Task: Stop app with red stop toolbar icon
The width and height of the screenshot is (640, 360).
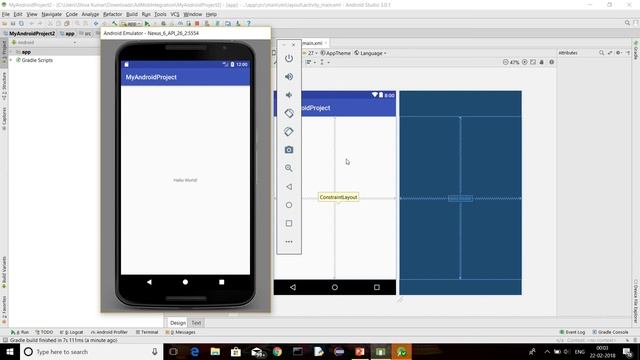Action: [x=197, y=24]
